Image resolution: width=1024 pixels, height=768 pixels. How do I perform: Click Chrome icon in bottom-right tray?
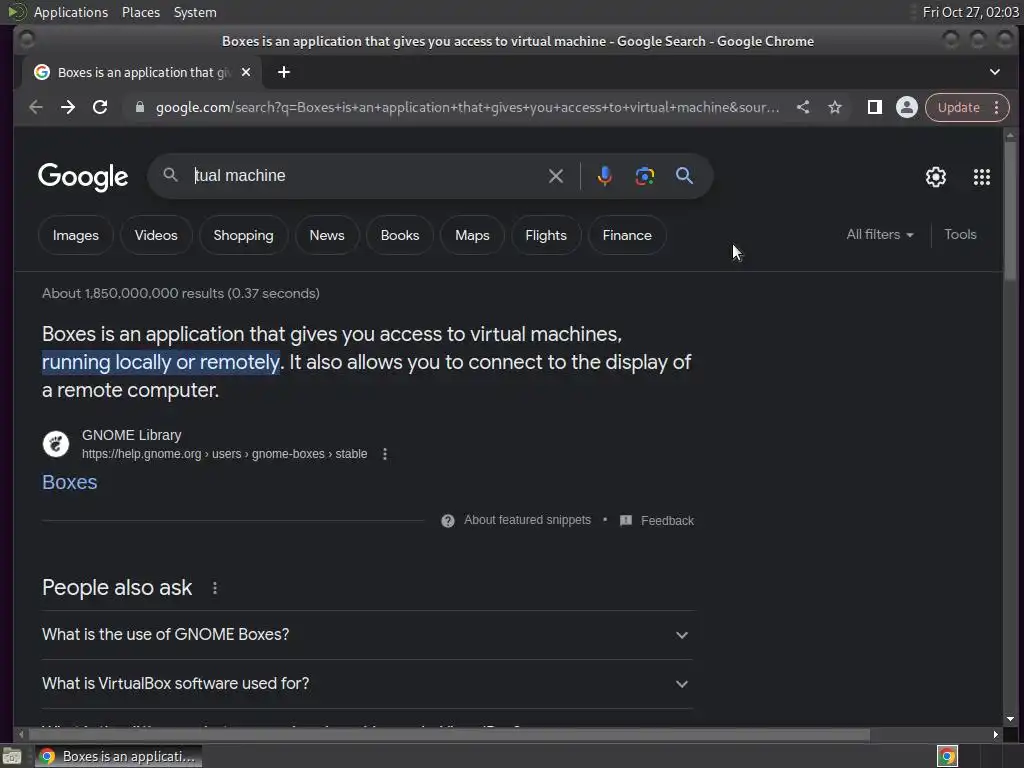tap(947, 756)
